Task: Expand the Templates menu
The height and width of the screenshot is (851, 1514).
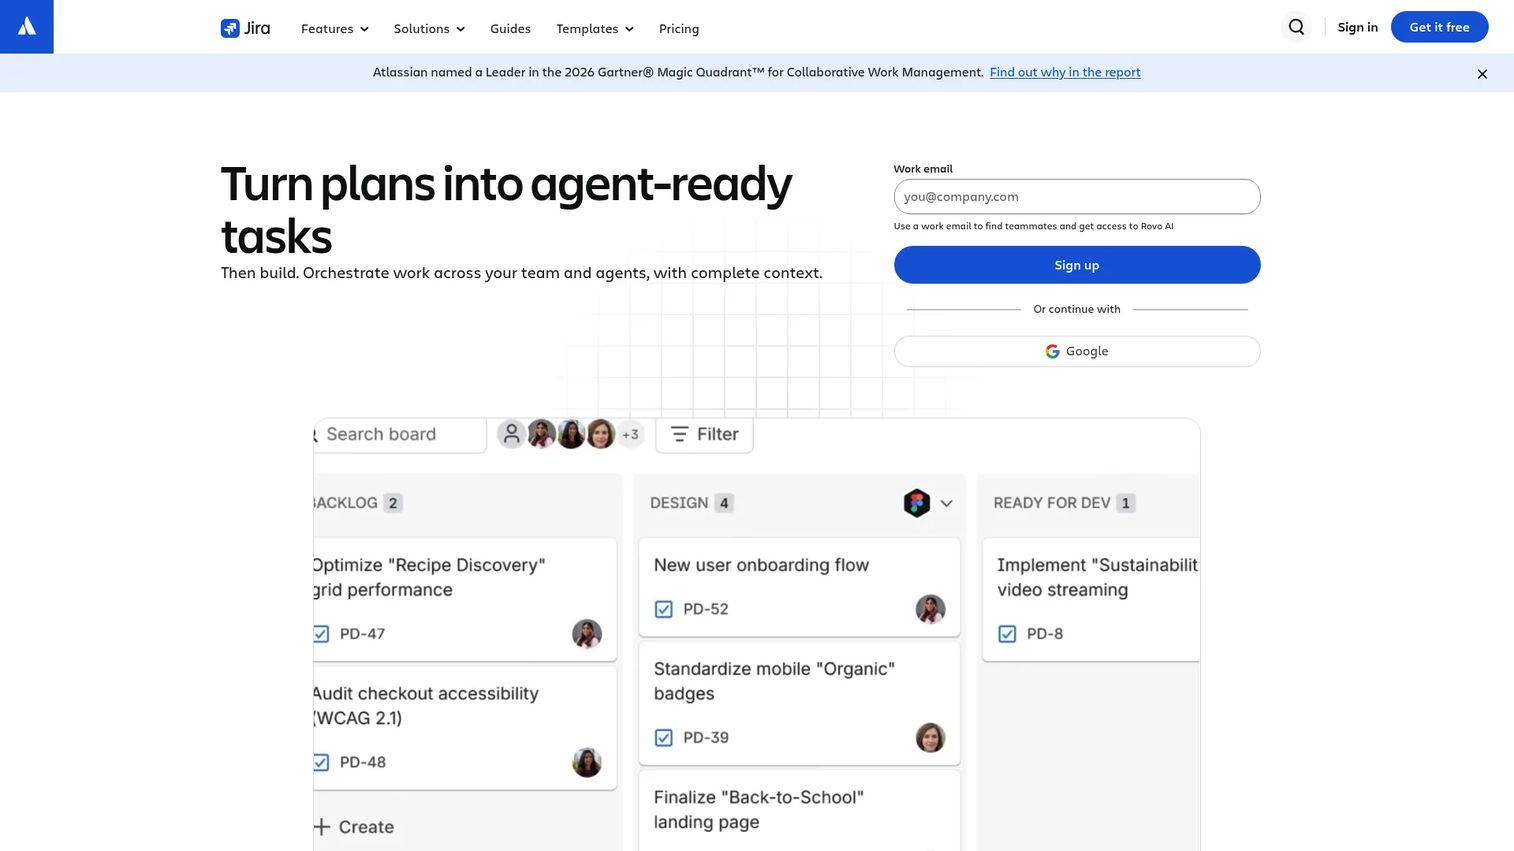Action: [x=595, y=29]
